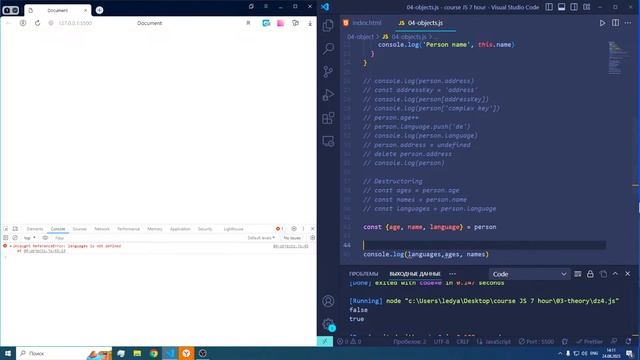Change the CRLF line ending

pyautogui.click(x=462, y=341)
